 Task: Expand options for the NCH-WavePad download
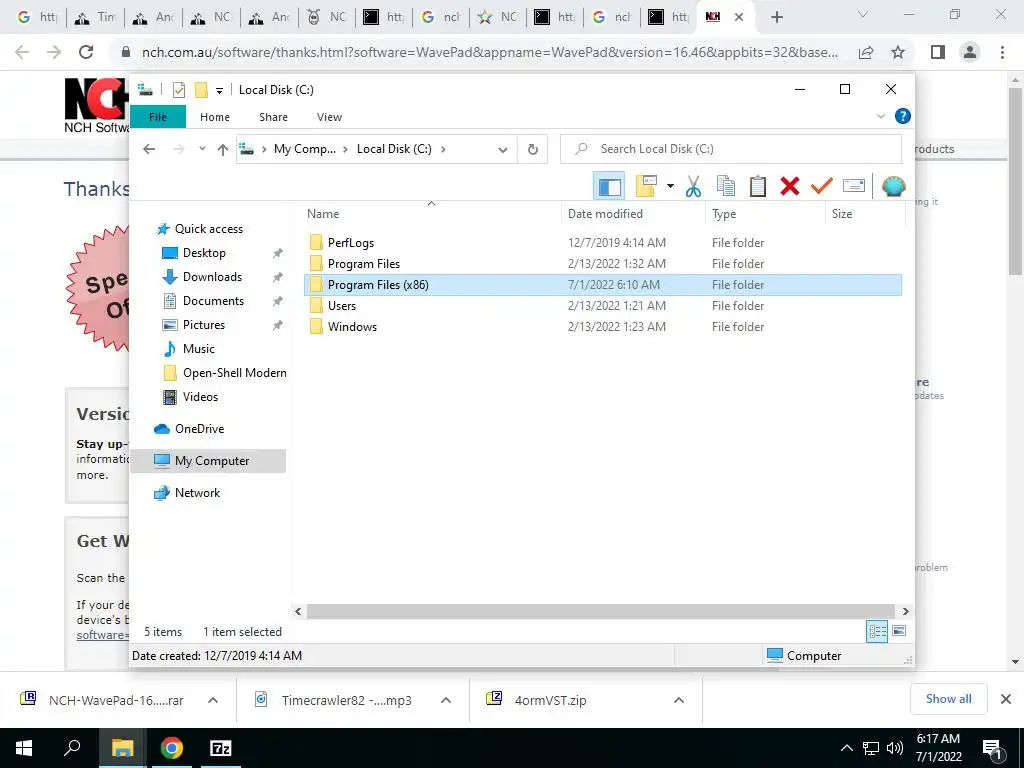click(213, 700)
